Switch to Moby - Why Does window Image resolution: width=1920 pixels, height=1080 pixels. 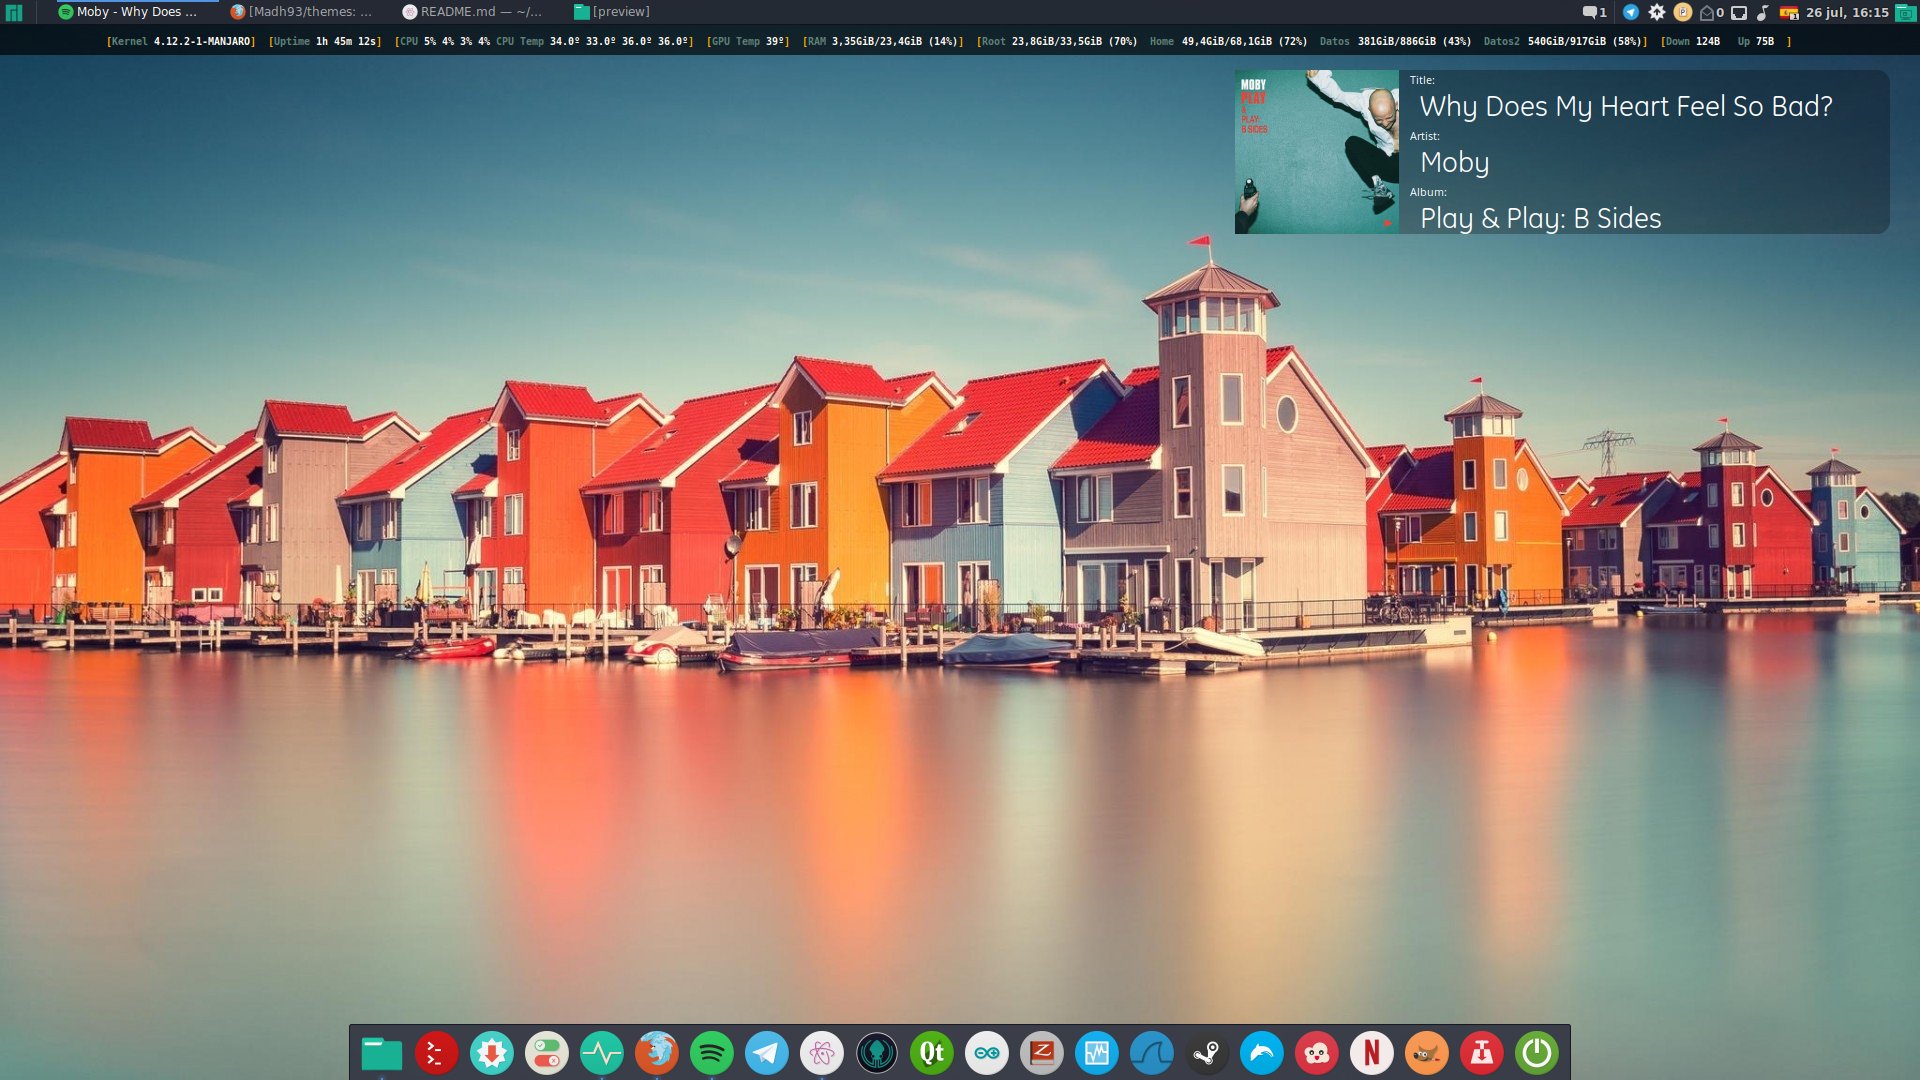[128, 12]
